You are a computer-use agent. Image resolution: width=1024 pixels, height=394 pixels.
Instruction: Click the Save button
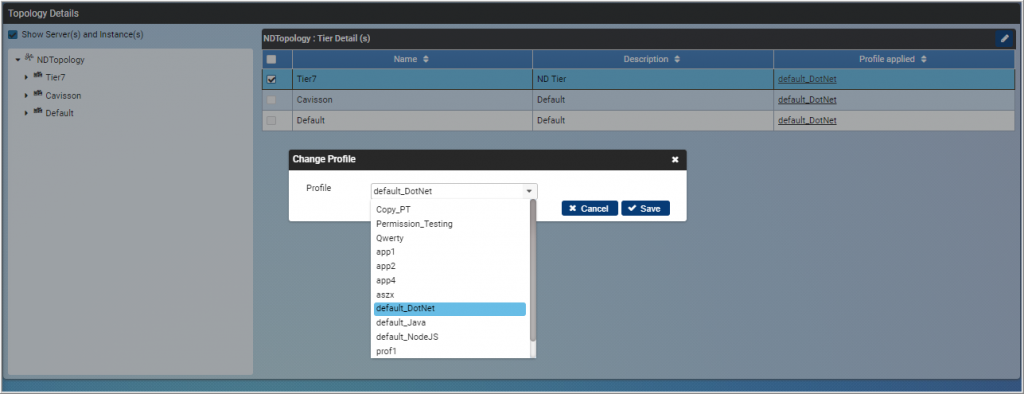click(645, 208)
